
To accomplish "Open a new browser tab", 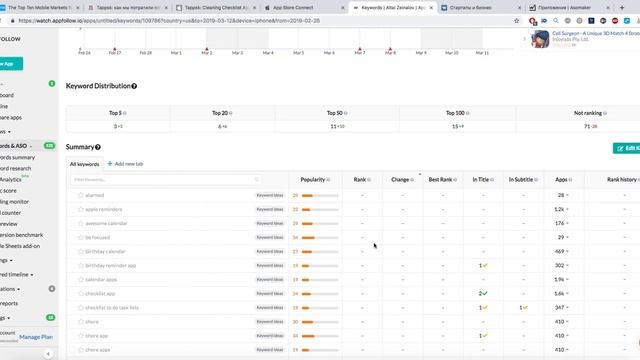I will [622, 7].
